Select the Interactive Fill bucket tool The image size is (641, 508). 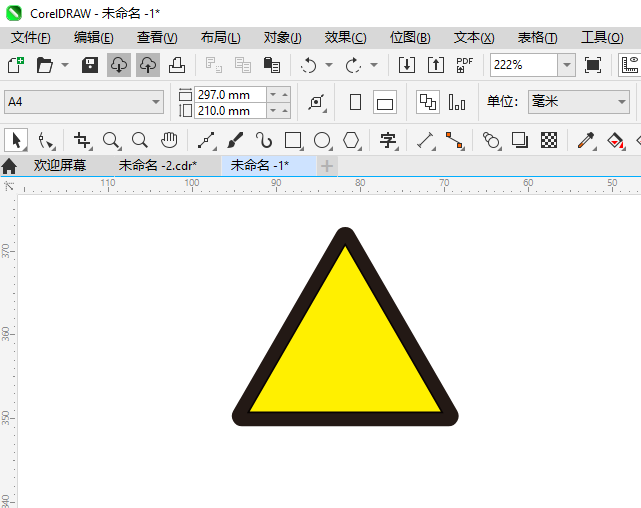pyautogui.click(x=616, y=141)
